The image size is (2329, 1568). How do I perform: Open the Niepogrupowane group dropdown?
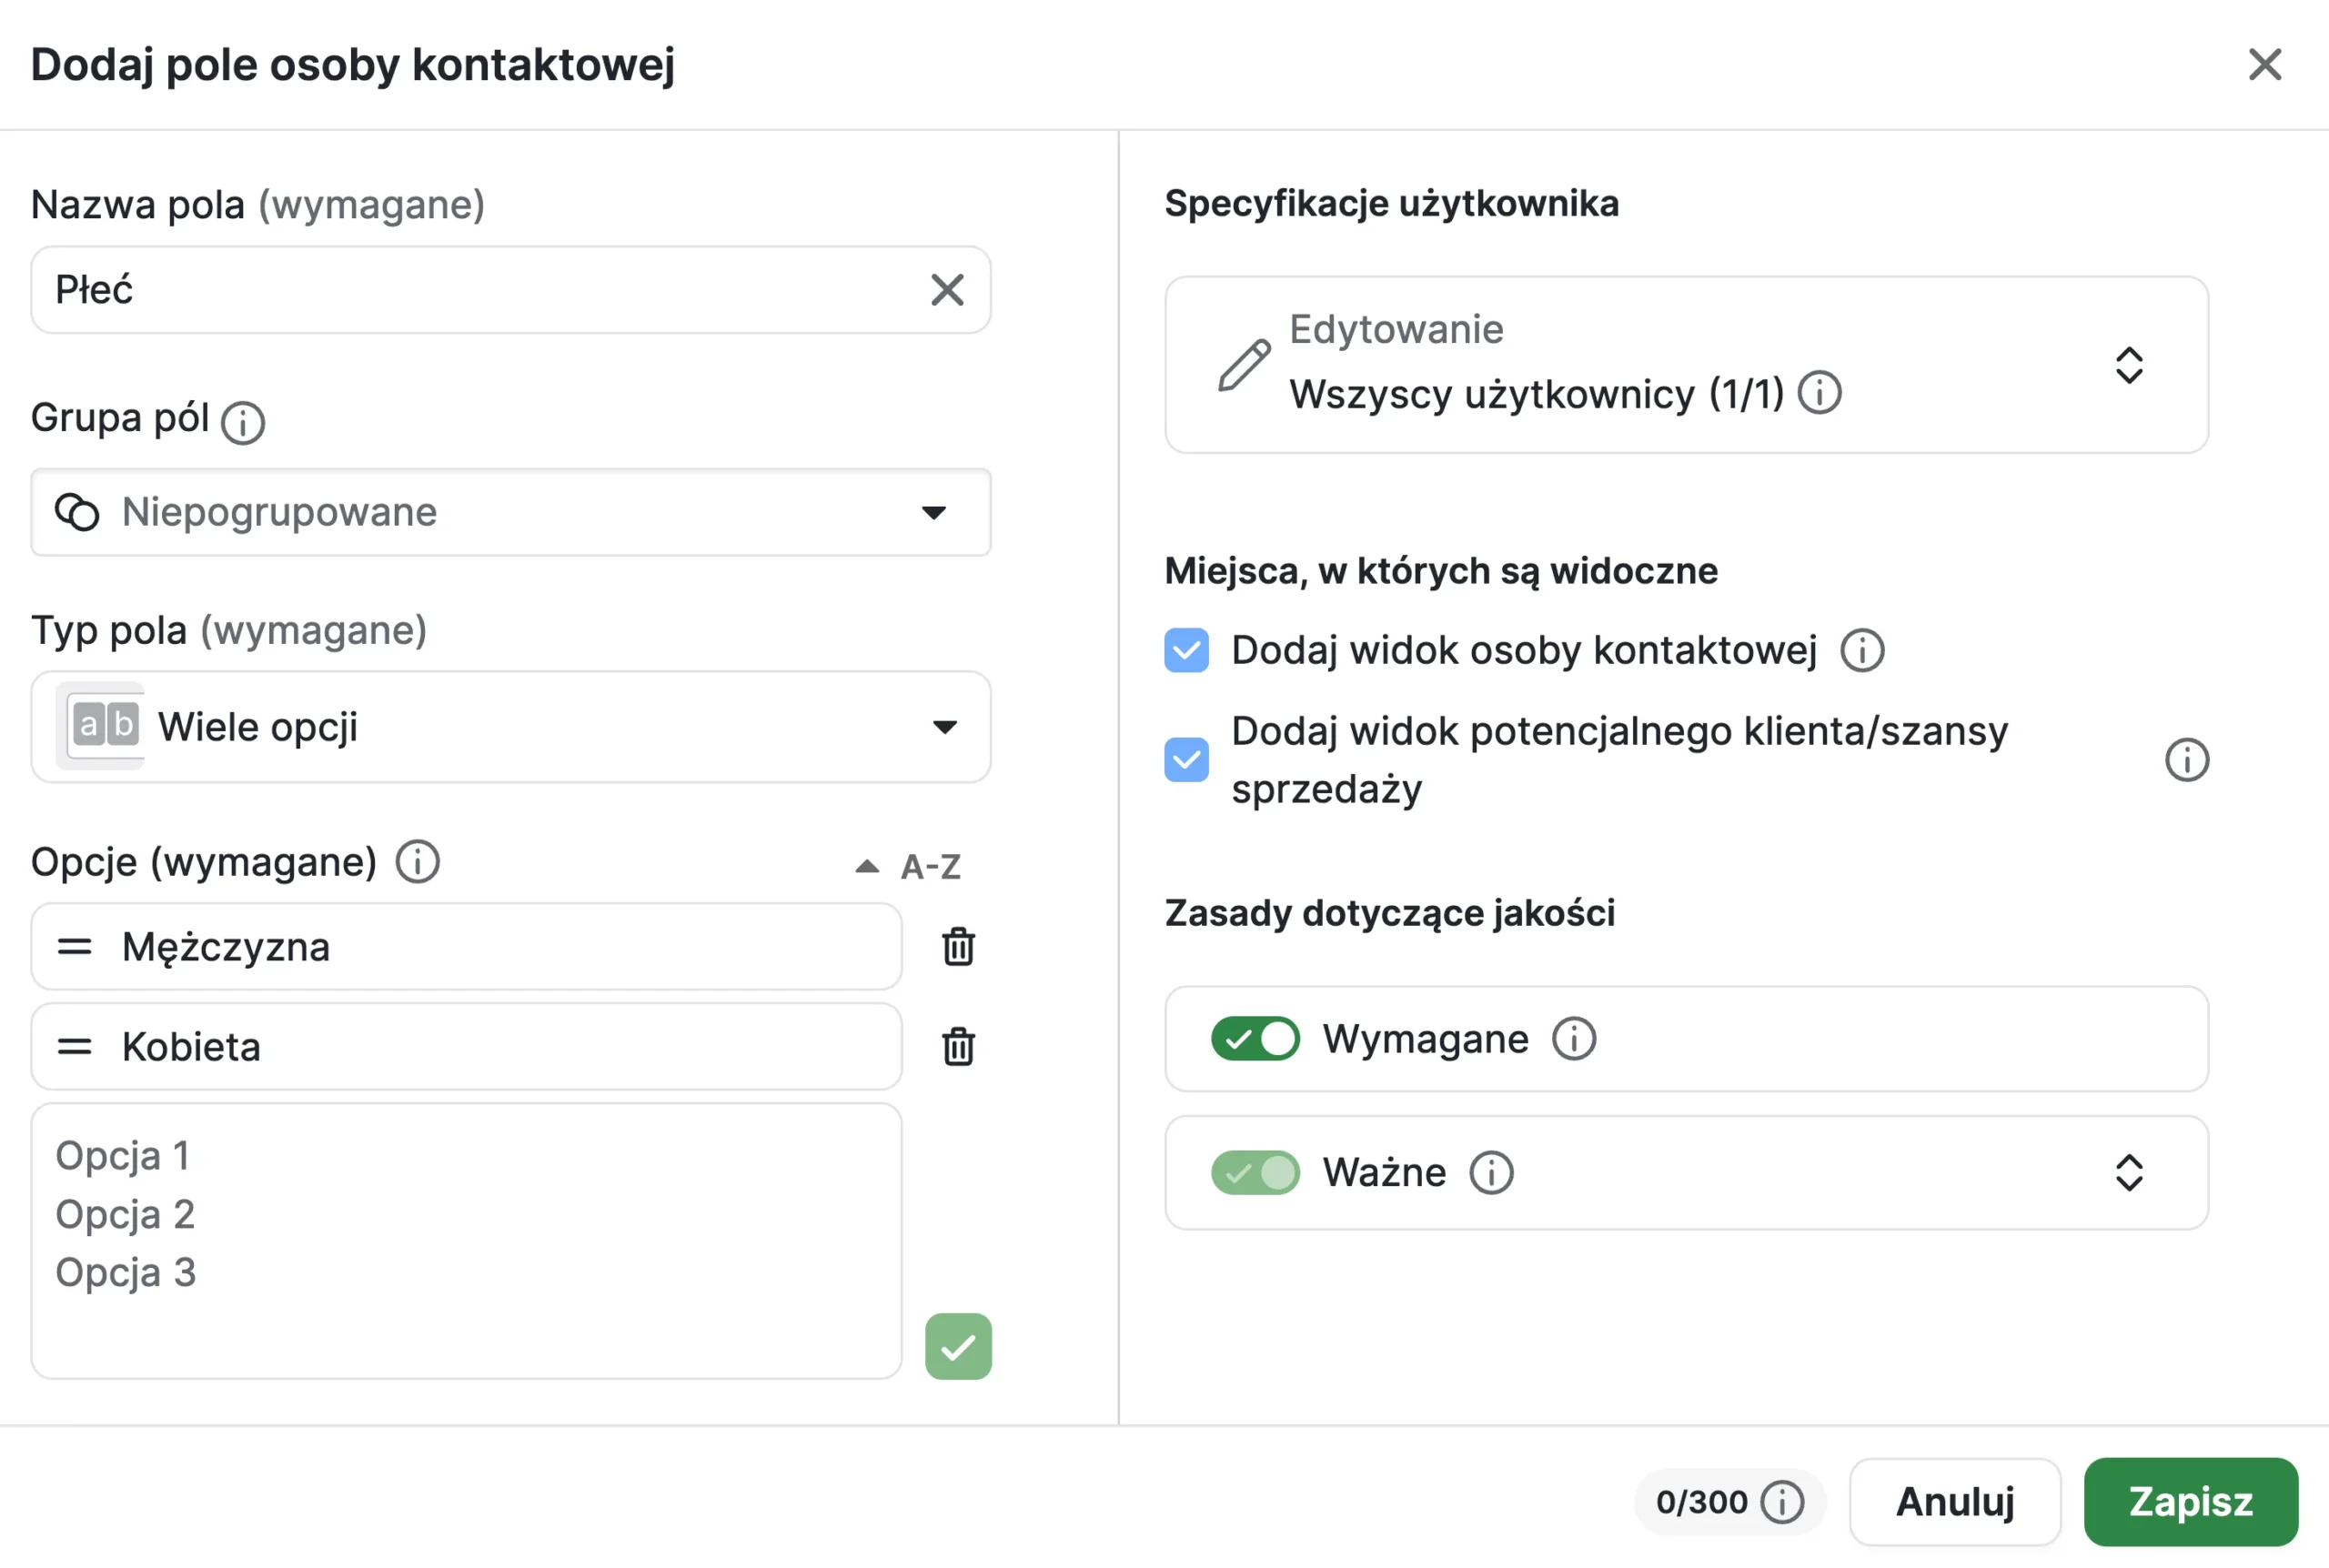511,512
